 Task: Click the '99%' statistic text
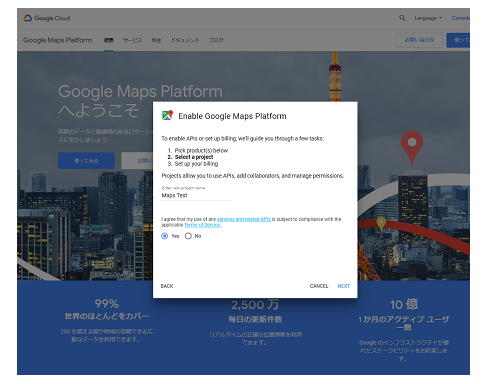tap(107, 304)
